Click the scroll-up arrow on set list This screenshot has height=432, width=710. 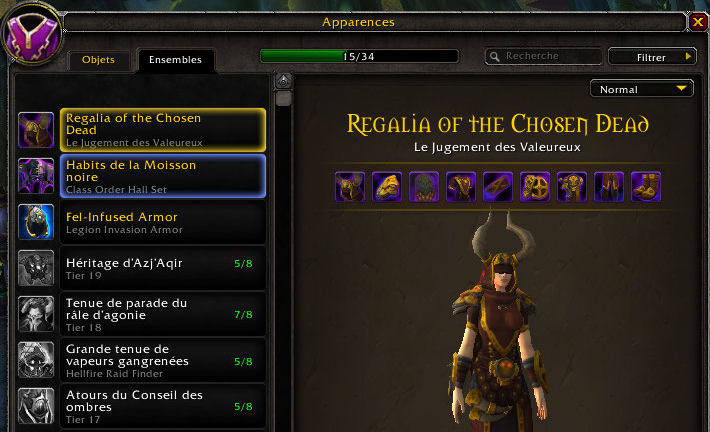[x=283, y=82]
